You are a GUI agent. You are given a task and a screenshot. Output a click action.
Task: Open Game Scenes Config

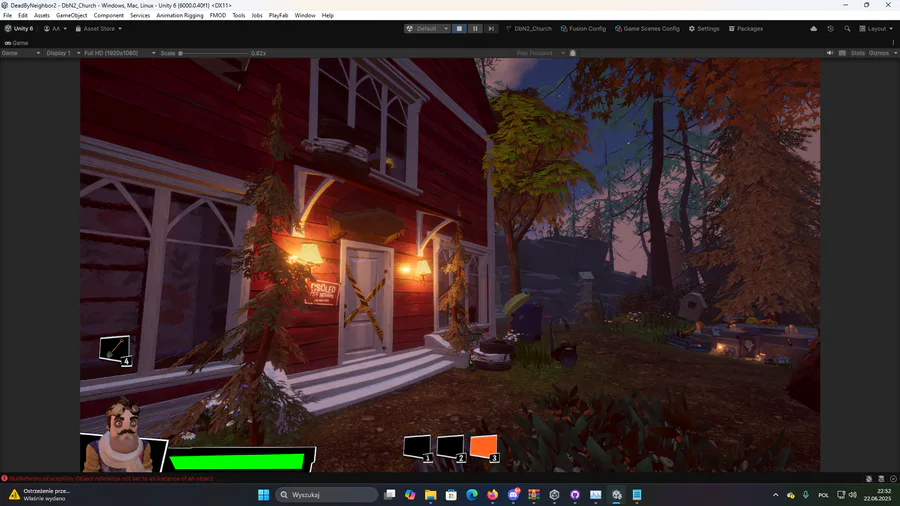647,29
